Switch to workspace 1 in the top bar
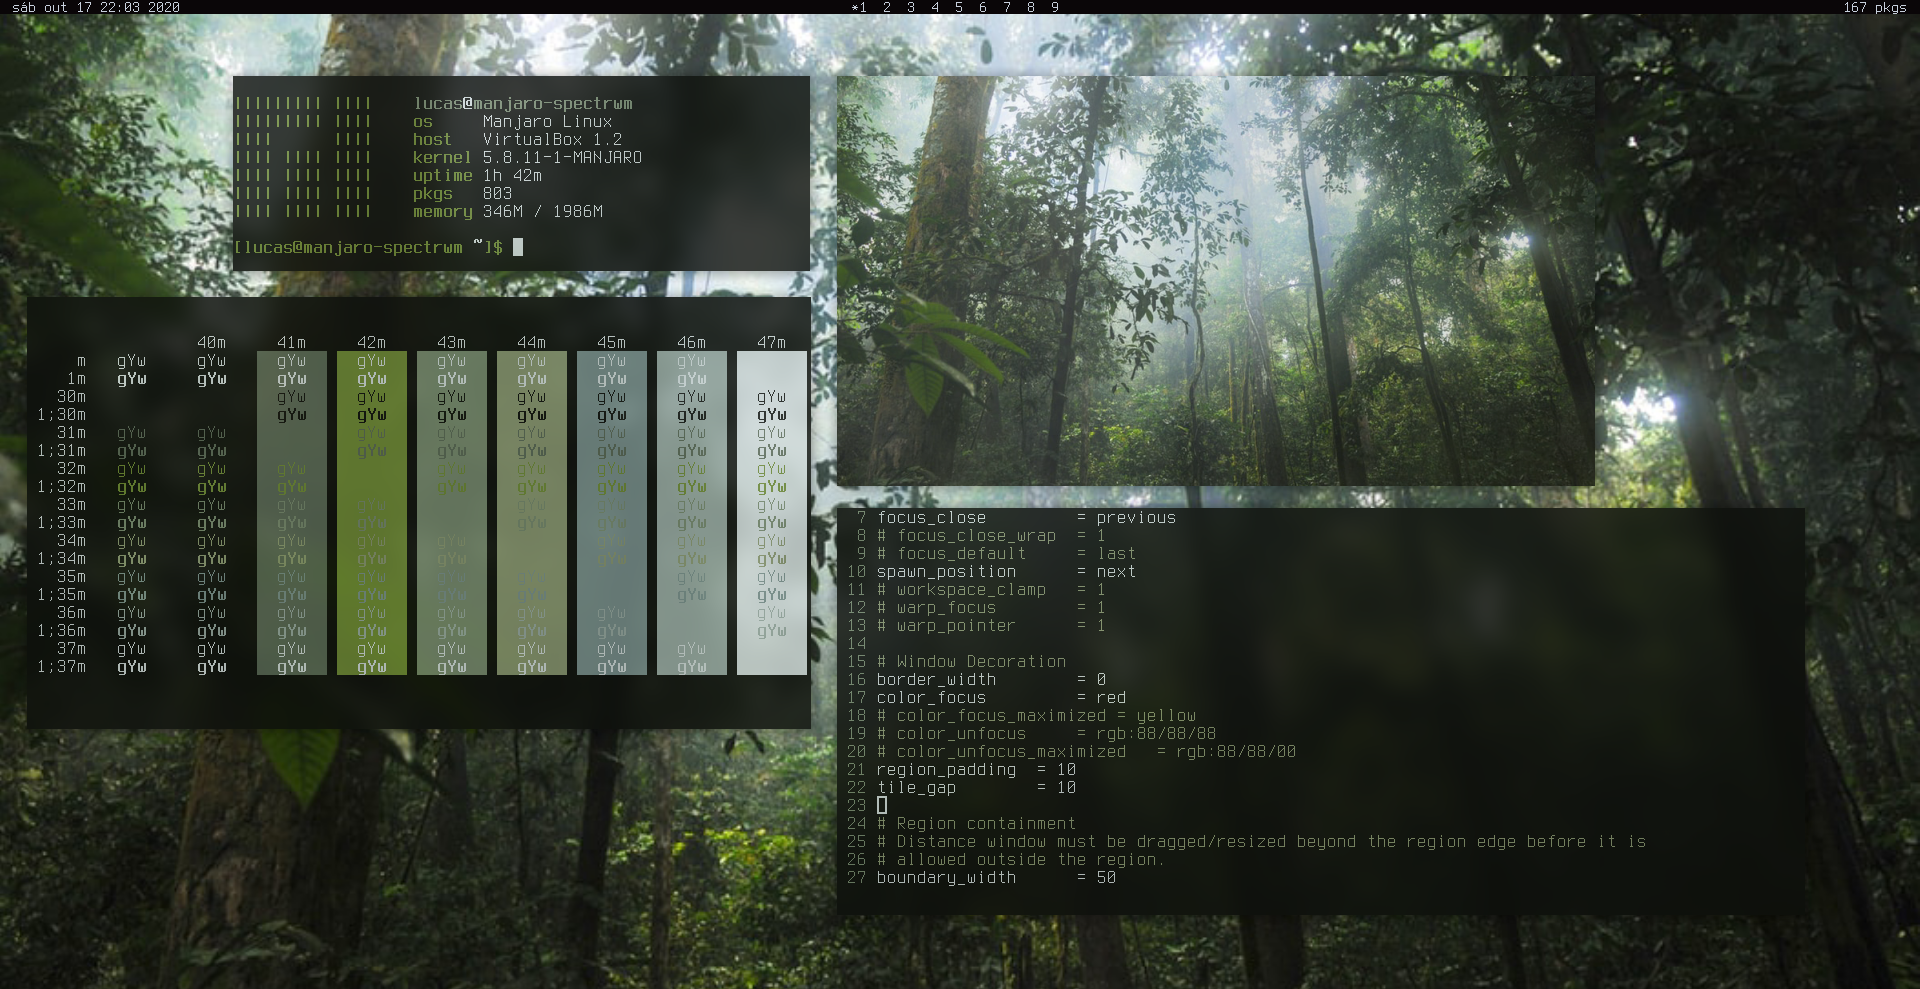This screenshot has height=989, width=1920. pyautogui.click(x=859, y=7)
